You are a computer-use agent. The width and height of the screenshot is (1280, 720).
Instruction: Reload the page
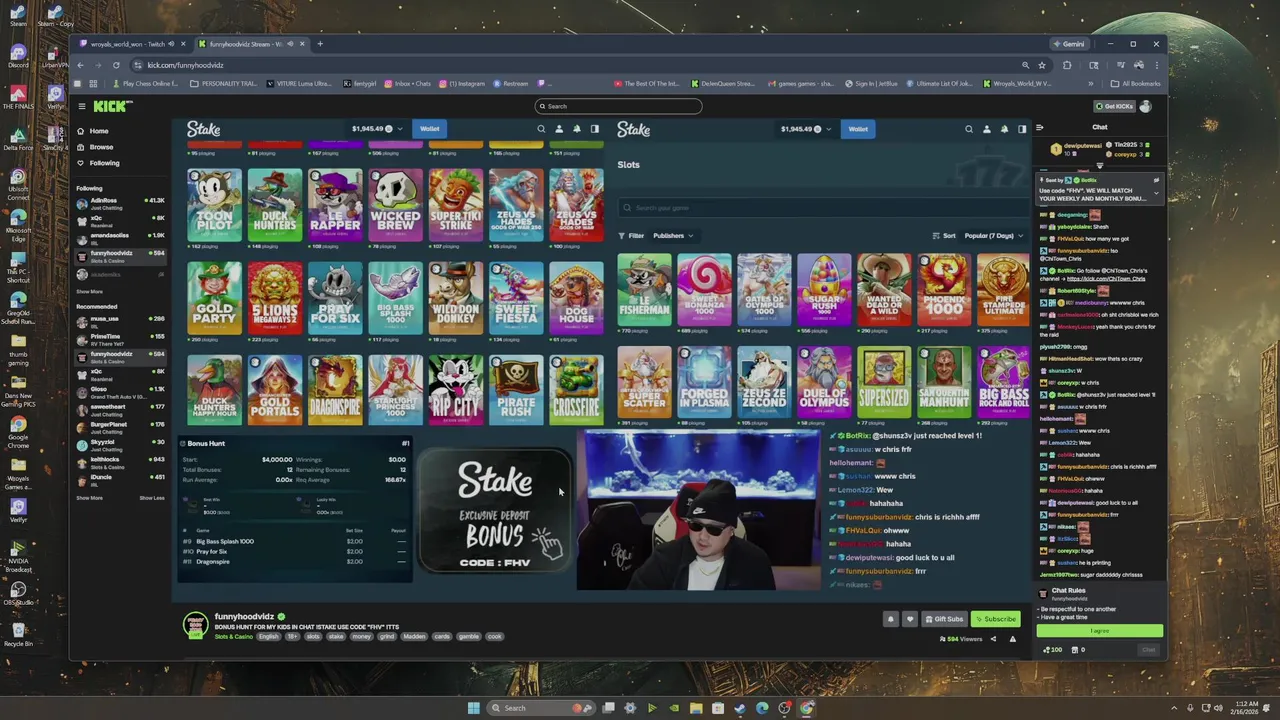pyautogui.click(x=116, y=65)
